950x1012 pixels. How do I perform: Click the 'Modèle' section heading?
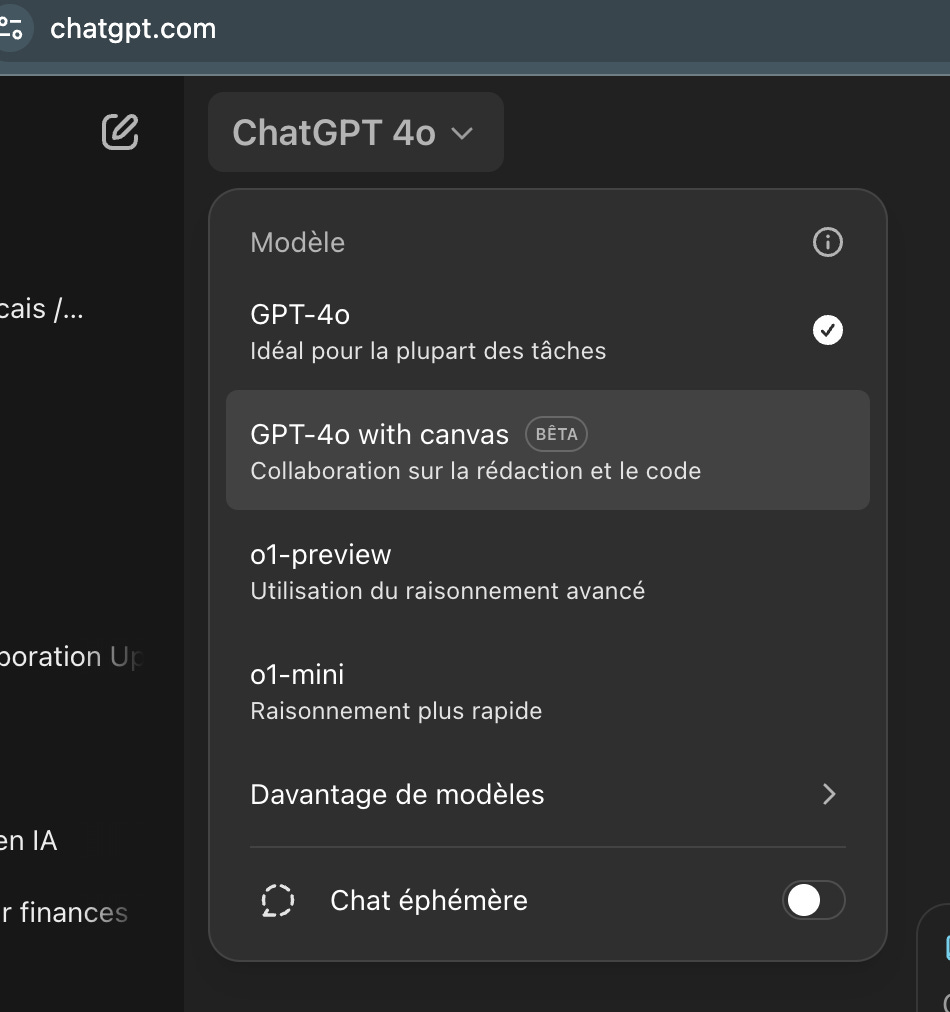pyautogui.click(x=298, y=243)
